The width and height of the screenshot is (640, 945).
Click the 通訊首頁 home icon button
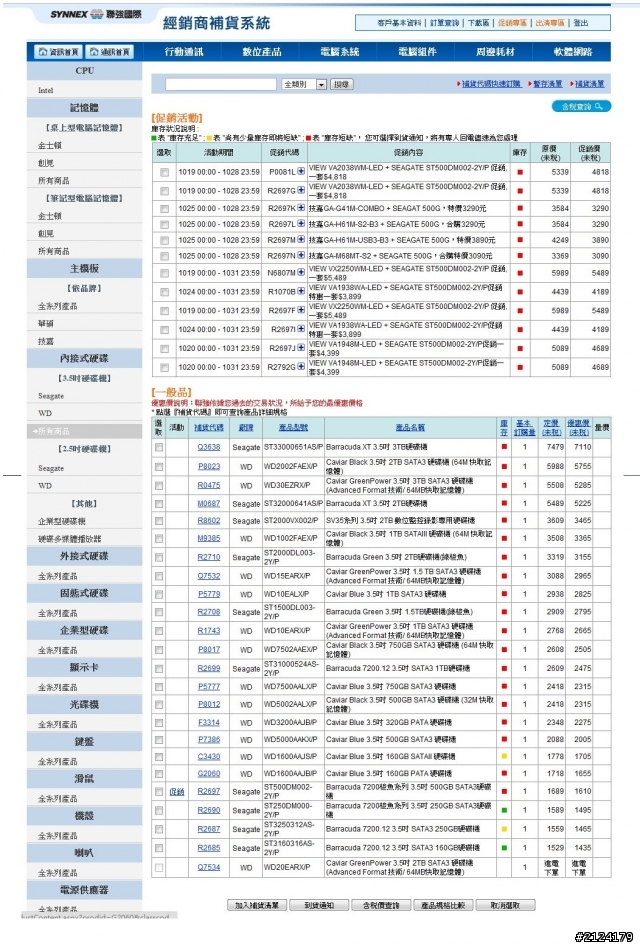[109, 52]
